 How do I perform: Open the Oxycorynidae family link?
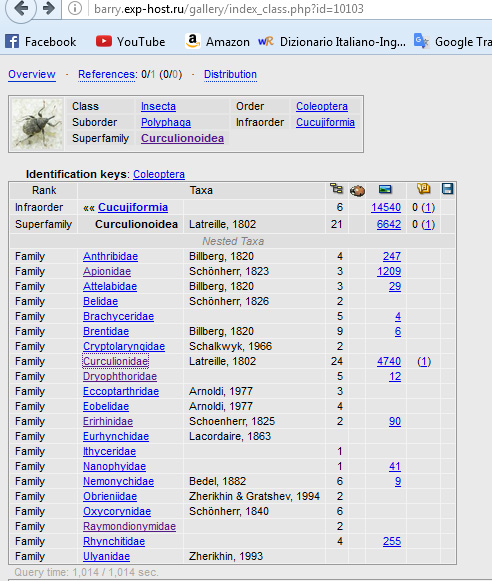(x=117, y=511)
